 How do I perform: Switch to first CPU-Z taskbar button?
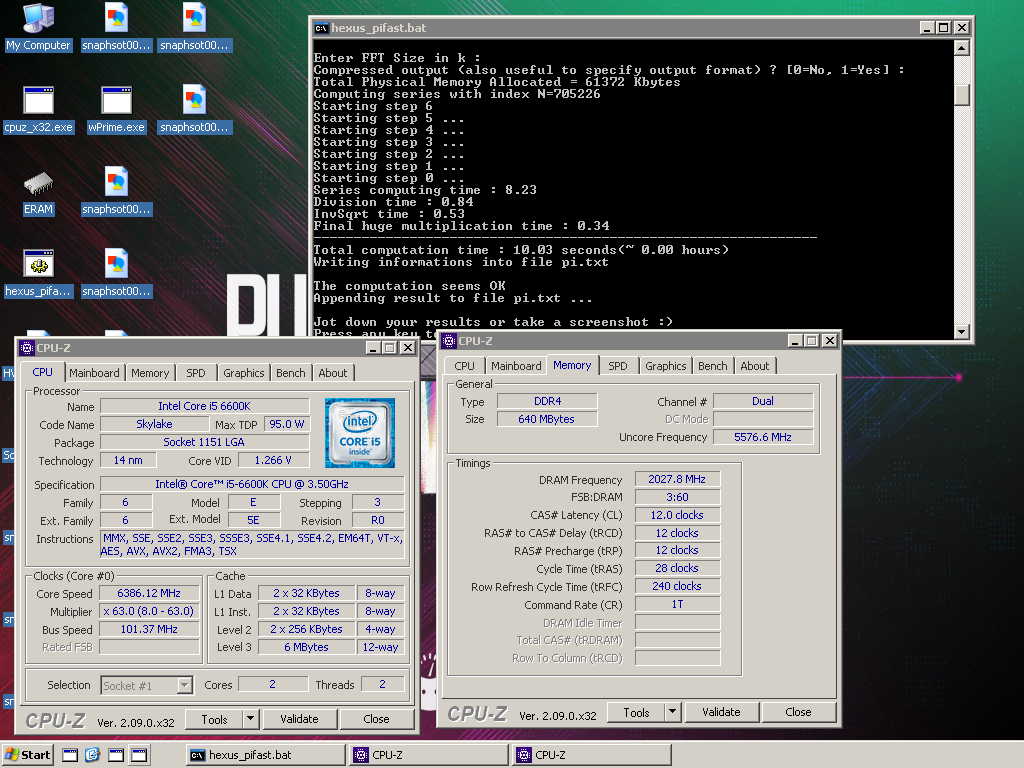tap(428, 755)
